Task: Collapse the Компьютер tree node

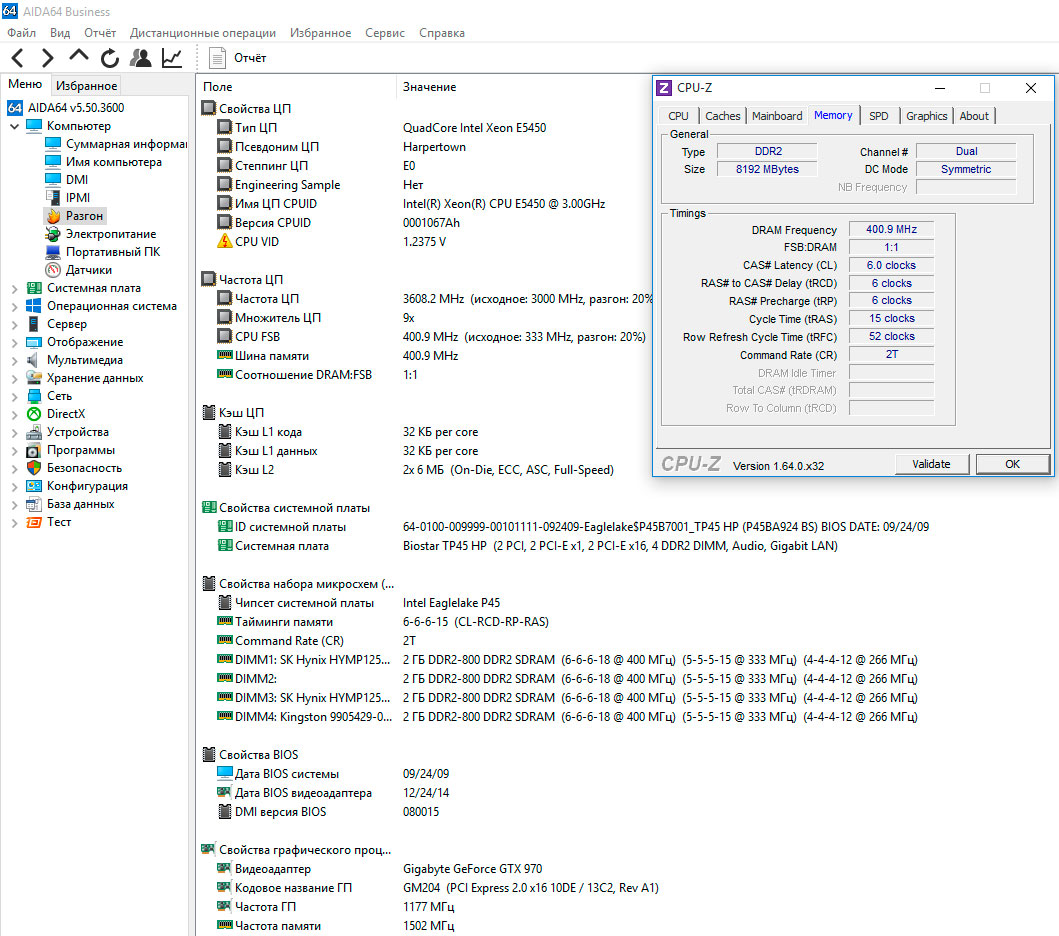Action: coord(14,126)
